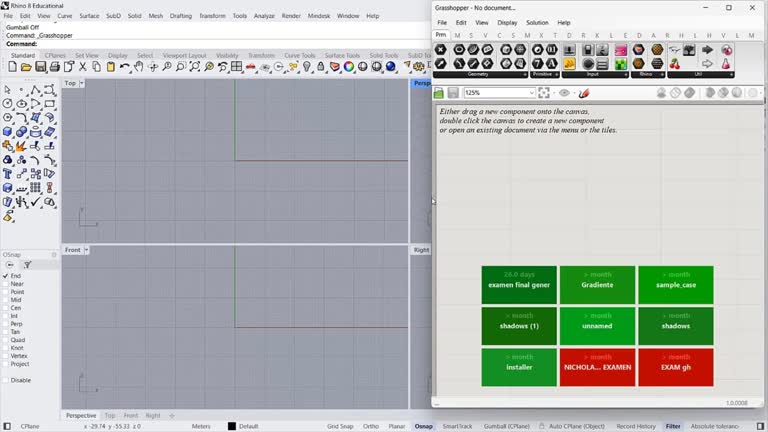Click Grasshopper's sketch brush icon

(584, 93)
